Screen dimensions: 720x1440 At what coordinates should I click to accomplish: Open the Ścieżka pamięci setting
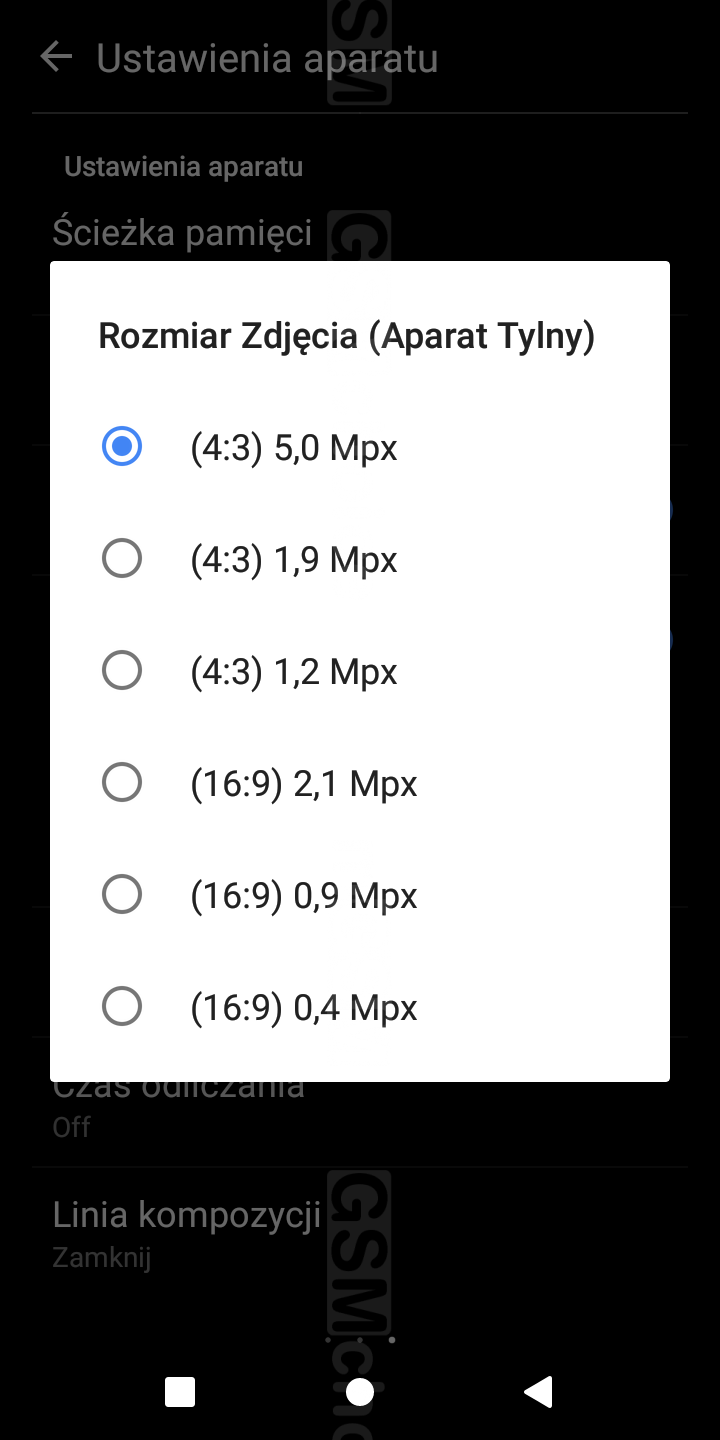[182, 233]
